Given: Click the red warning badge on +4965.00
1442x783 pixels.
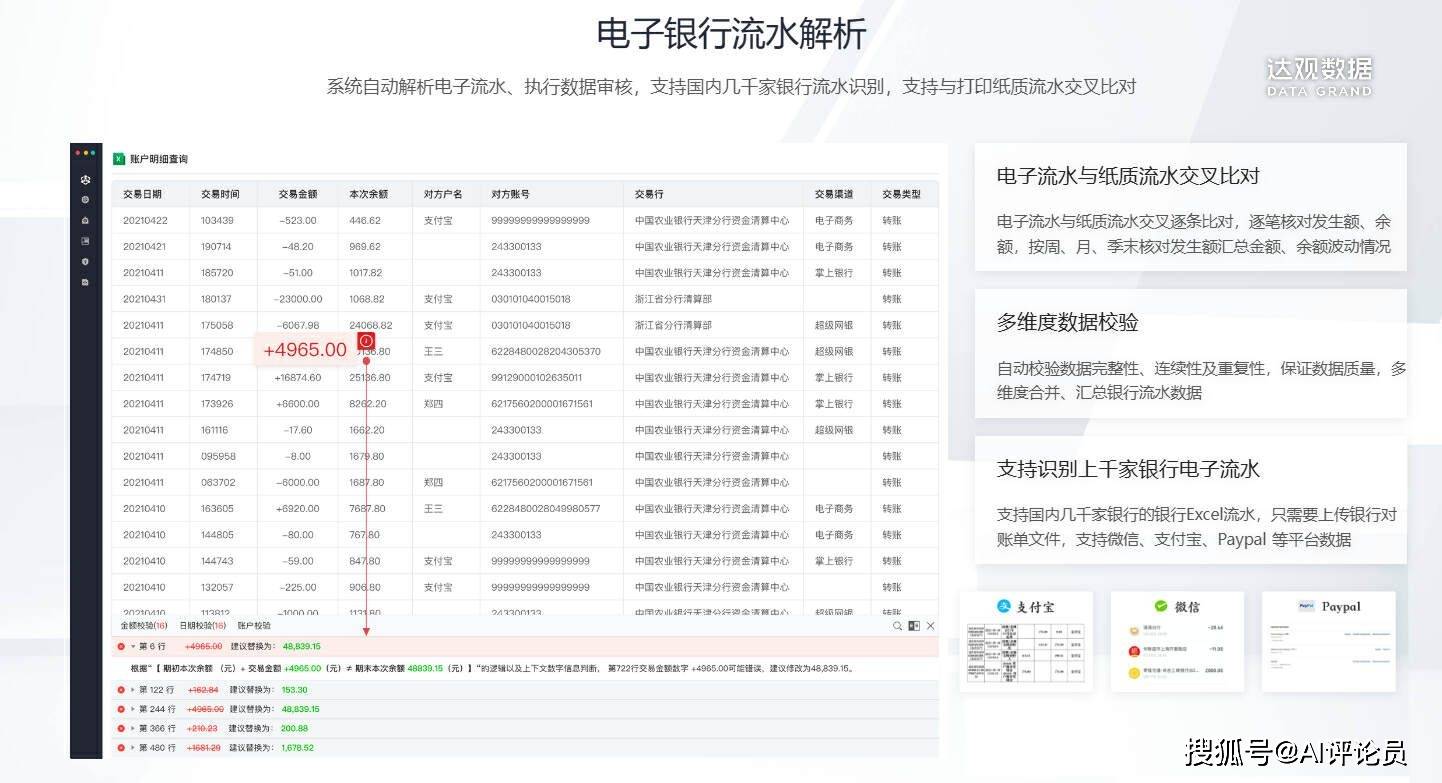Looking at the screenshot, I should click(366, 341).
